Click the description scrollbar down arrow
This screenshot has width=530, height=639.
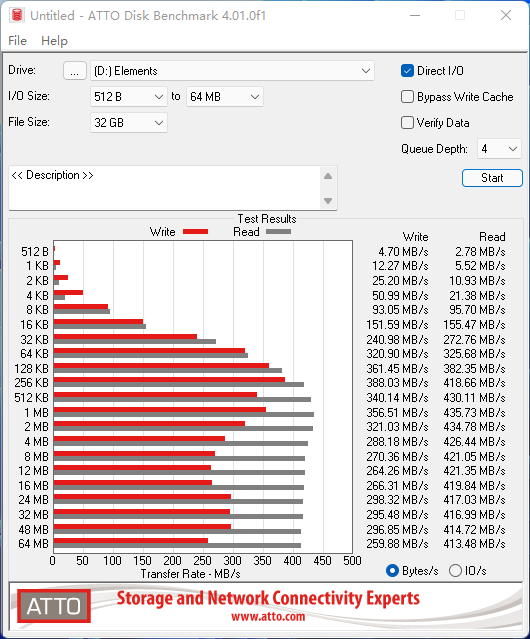coord(328,201)
